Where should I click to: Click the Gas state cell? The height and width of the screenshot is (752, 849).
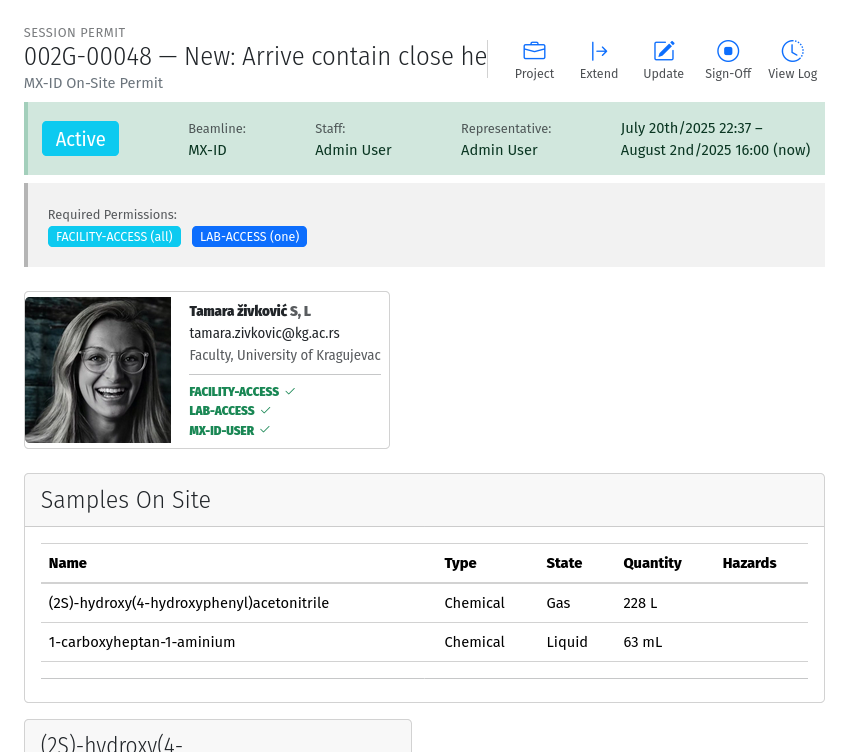[558, 603]
